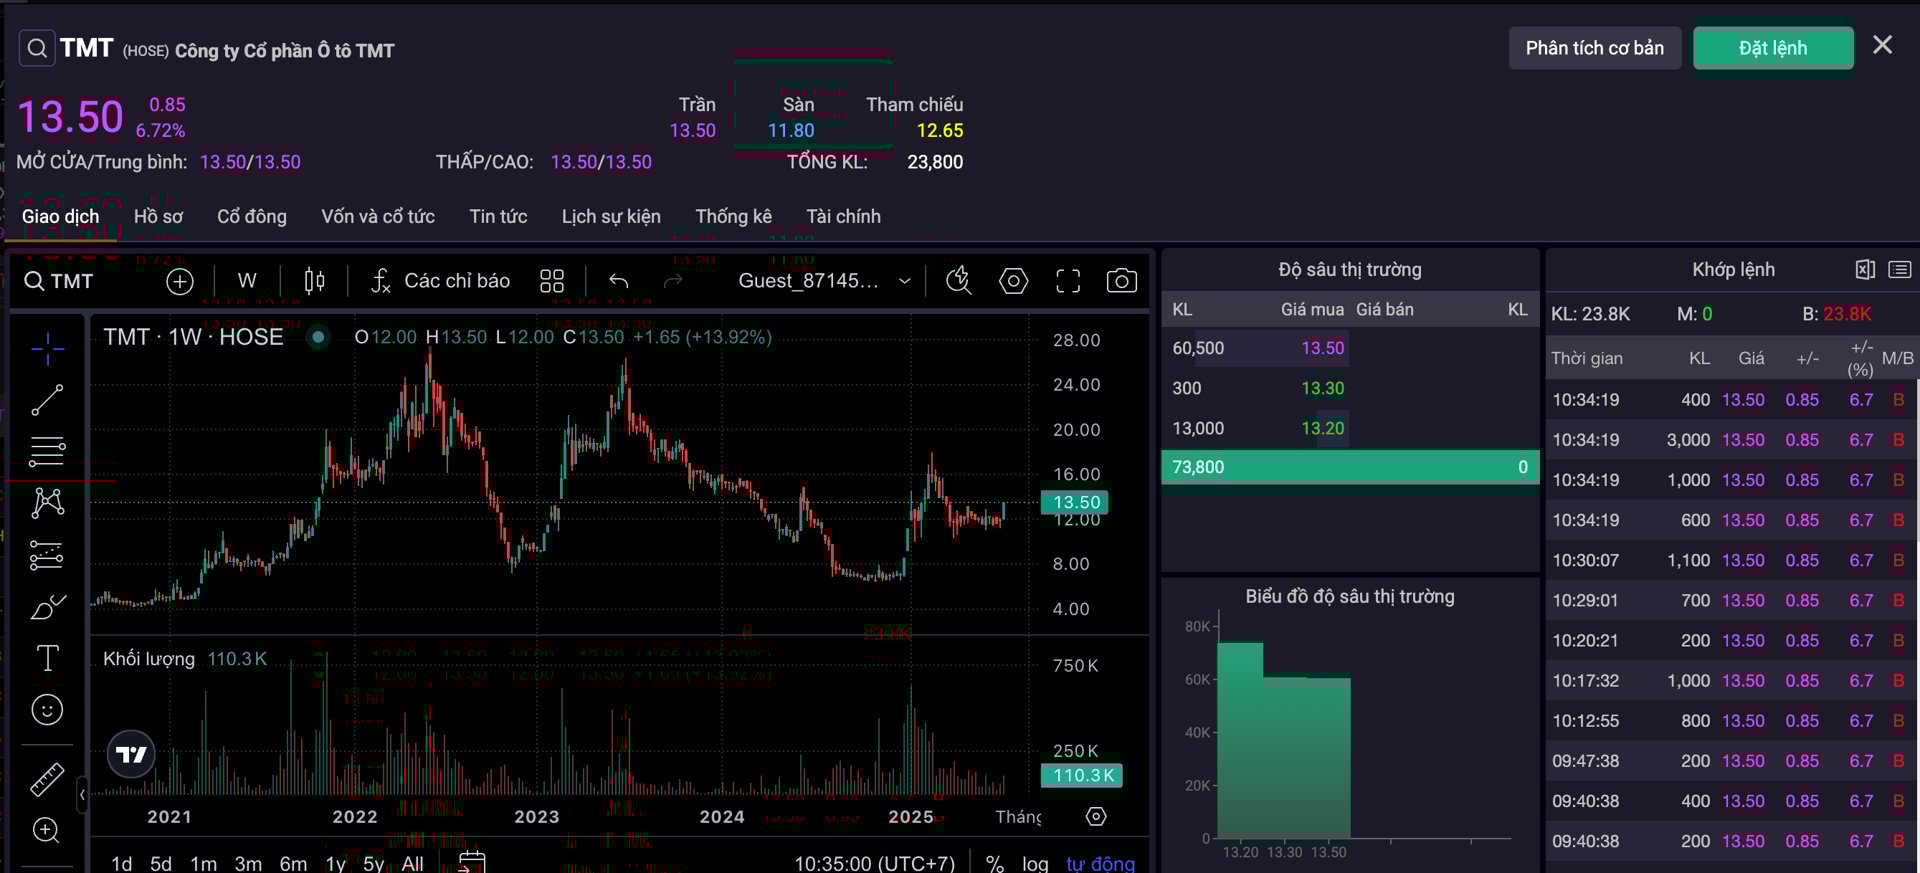1920x873 pixels.
Task: Pick the ruler measure tool
Action: (47, 779)
